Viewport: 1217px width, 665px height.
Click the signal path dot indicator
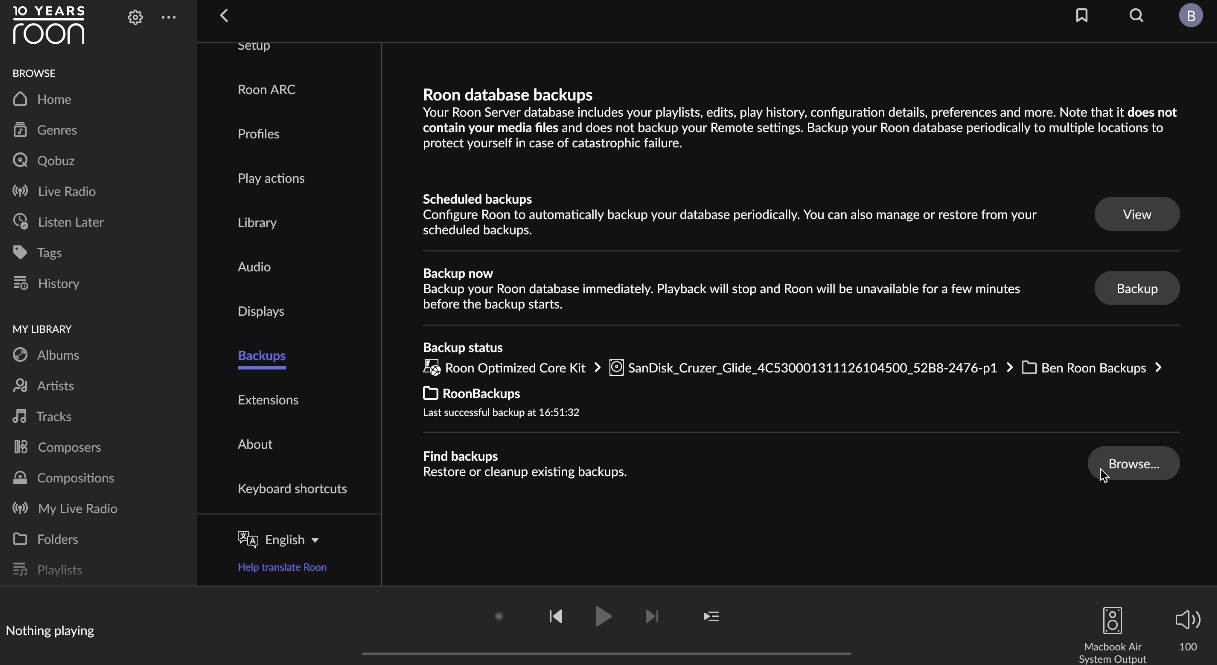[x=499, y=616]
